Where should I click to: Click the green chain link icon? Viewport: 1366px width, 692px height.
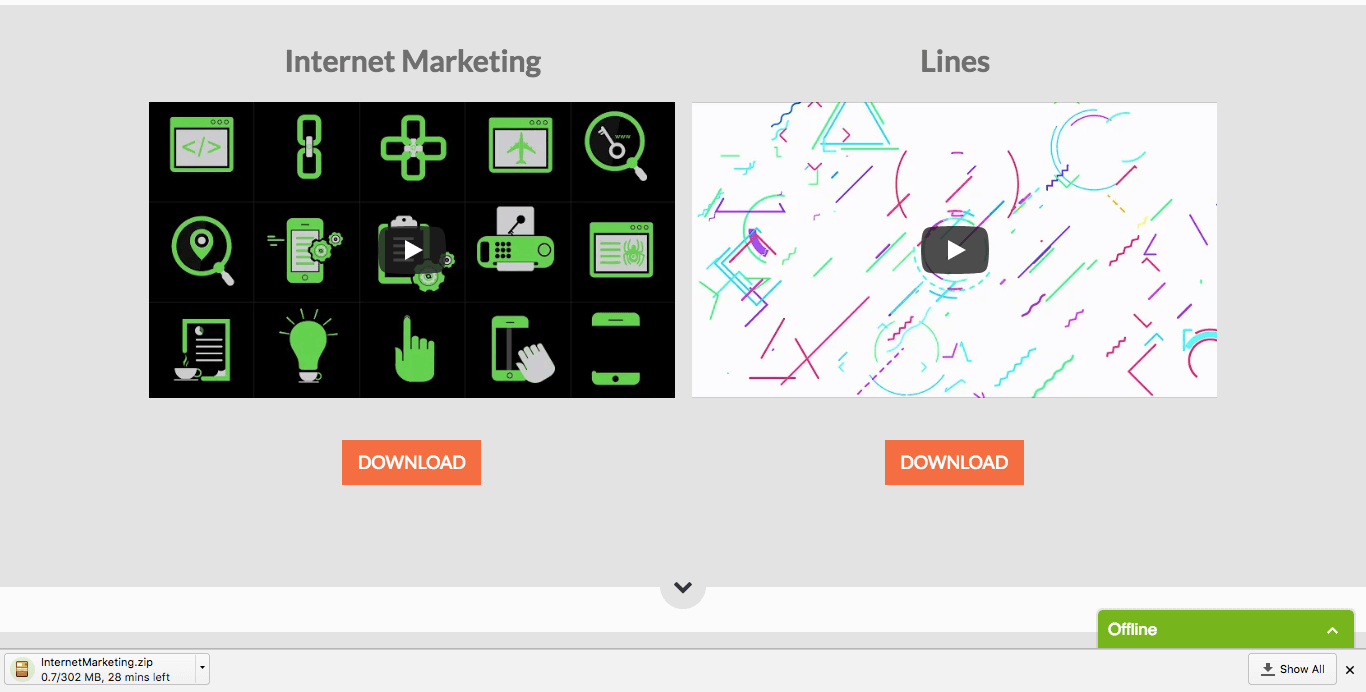point(308,147)
